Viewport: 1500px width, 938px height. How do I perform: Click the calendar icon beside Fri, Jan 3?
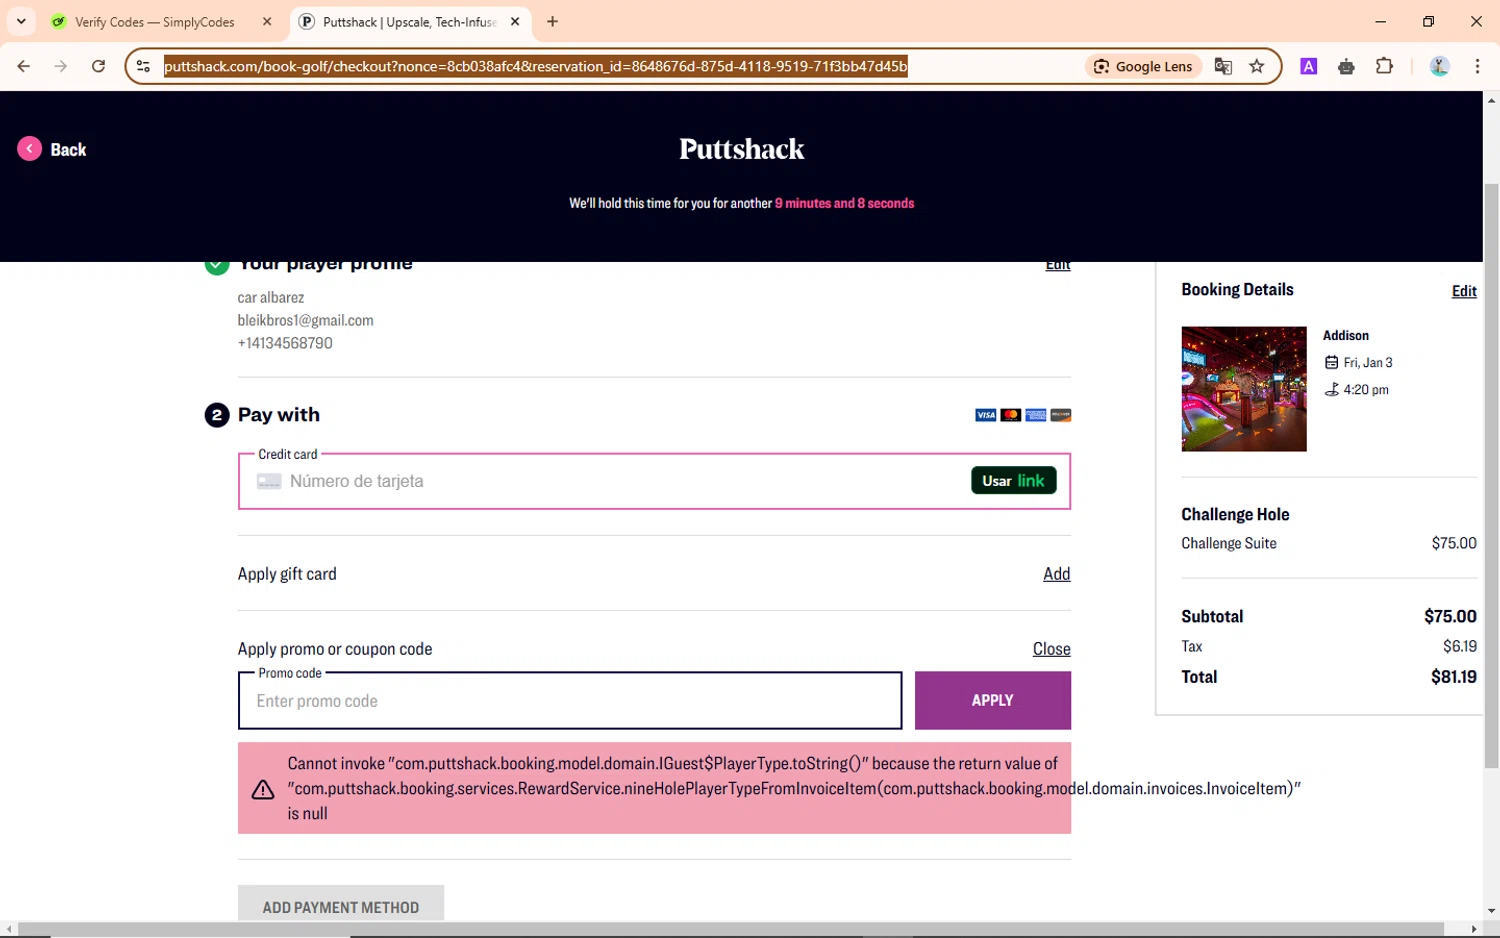tap(1331, 362)
